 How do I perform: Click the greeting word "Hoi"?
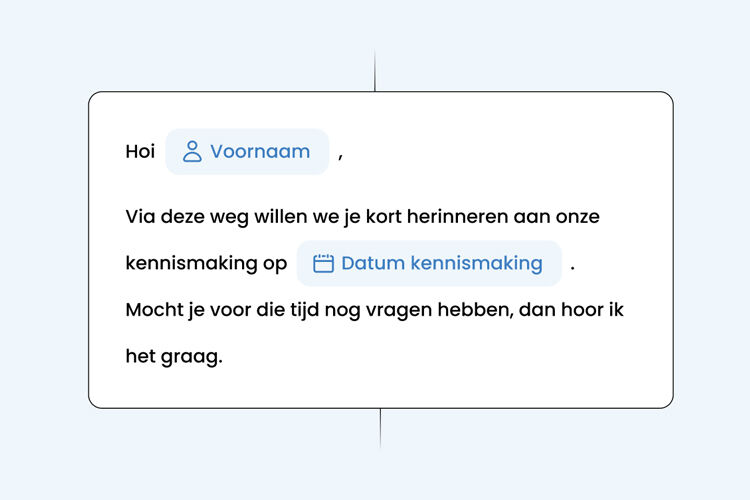point(140,152)
